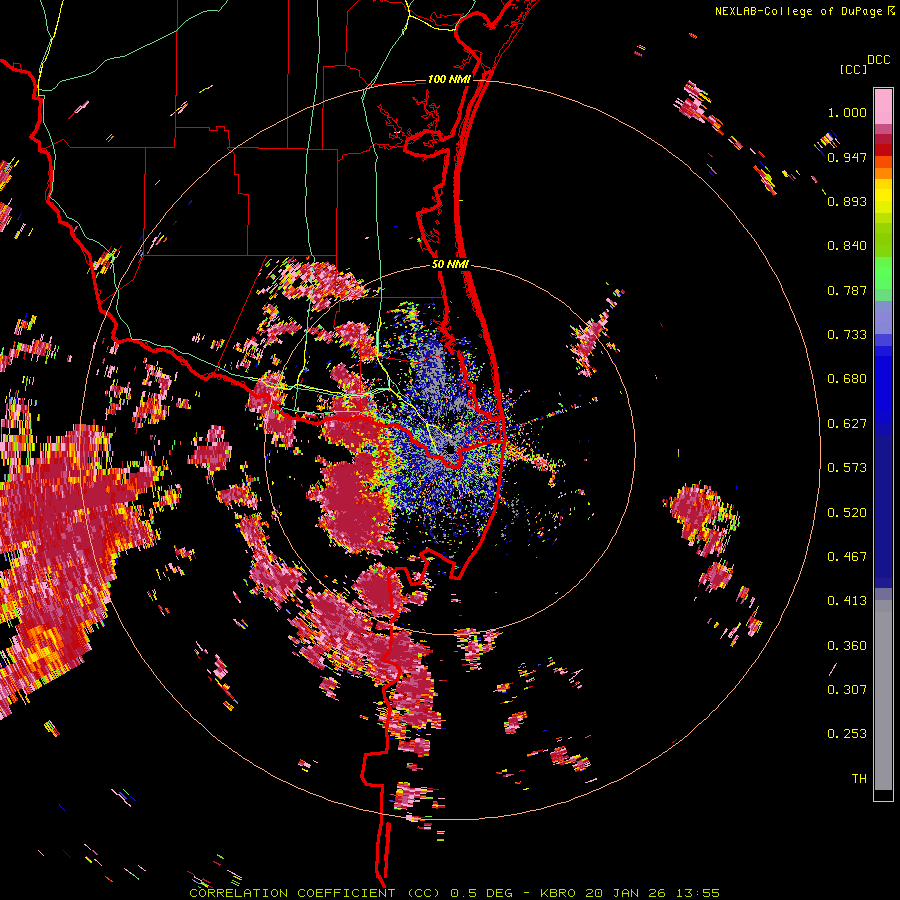Click the 0.680 scale value
Viewport: 900px width, 900px height.
point(847,379)
